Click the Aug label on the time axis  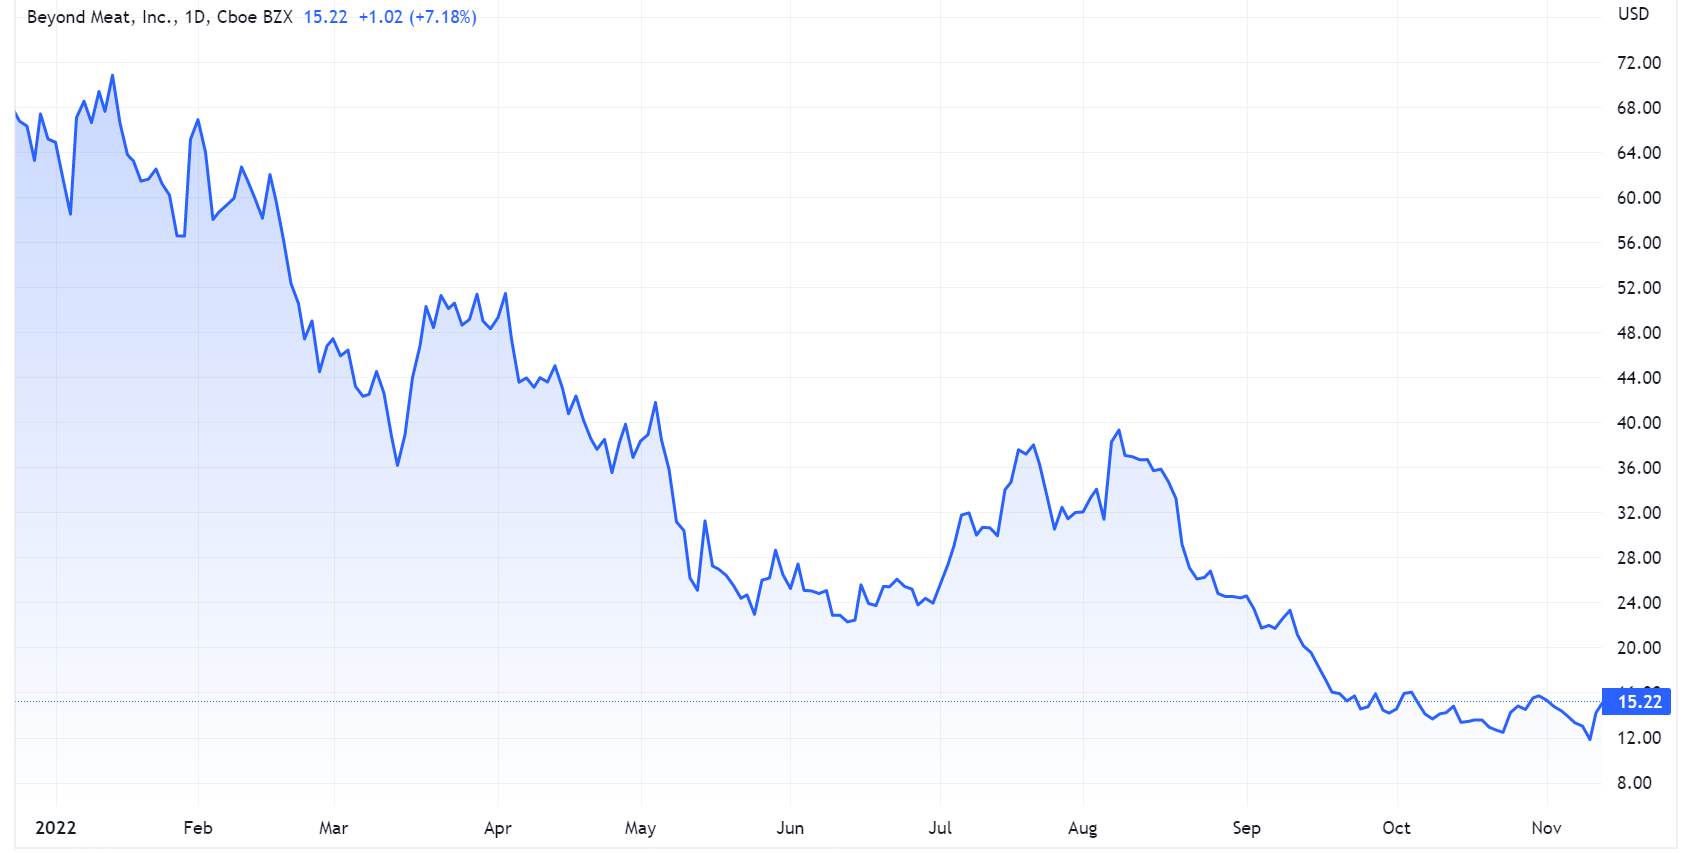click(1083, 828)
